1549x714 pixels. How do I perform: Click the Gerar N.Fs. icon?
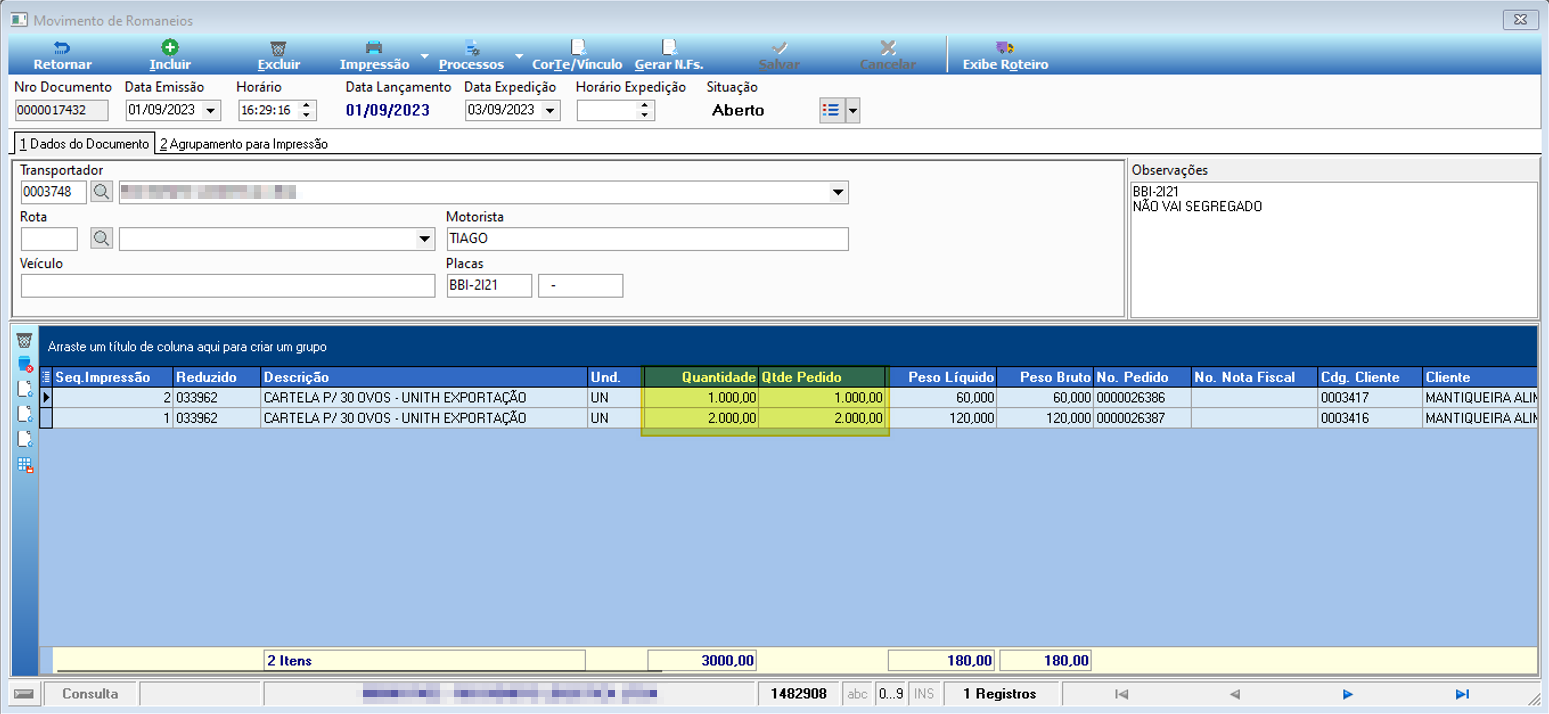click(669, 48)
